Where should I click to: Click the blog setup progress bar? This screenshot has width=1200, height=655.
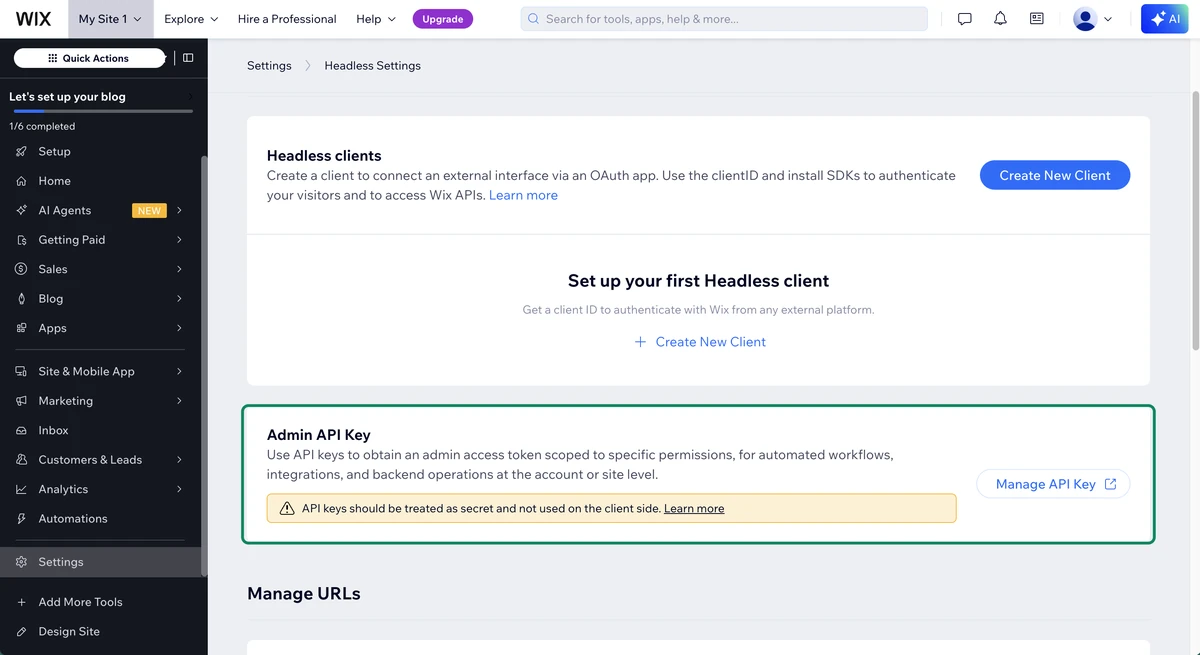101,111
